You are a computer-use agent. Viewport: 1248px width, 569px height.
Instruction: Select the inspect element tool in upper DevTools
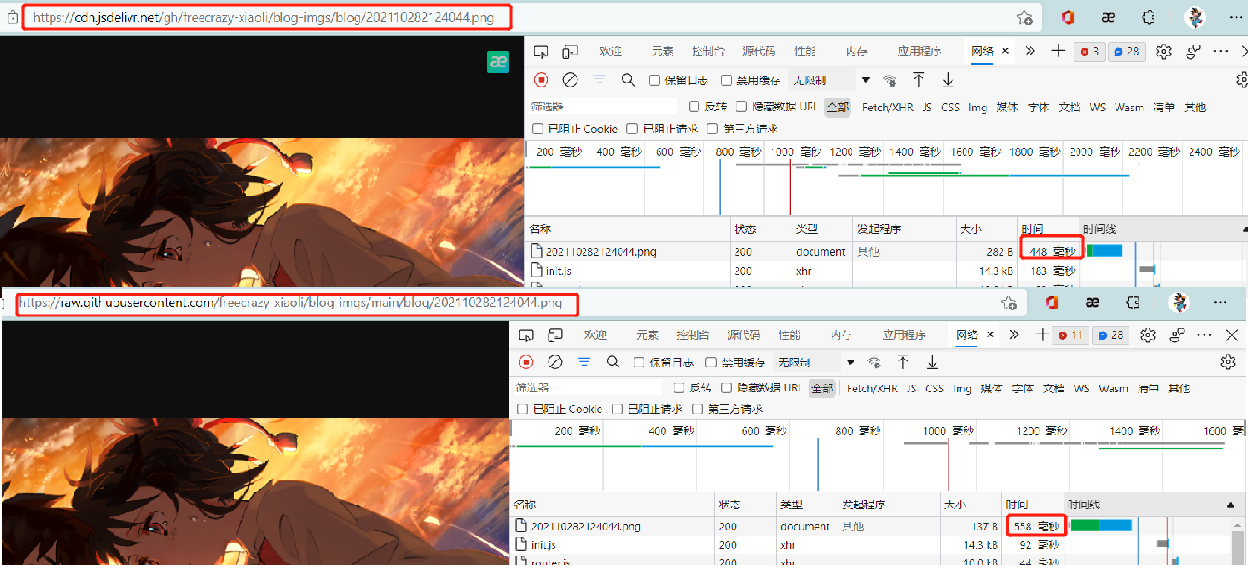coord(540,51)
